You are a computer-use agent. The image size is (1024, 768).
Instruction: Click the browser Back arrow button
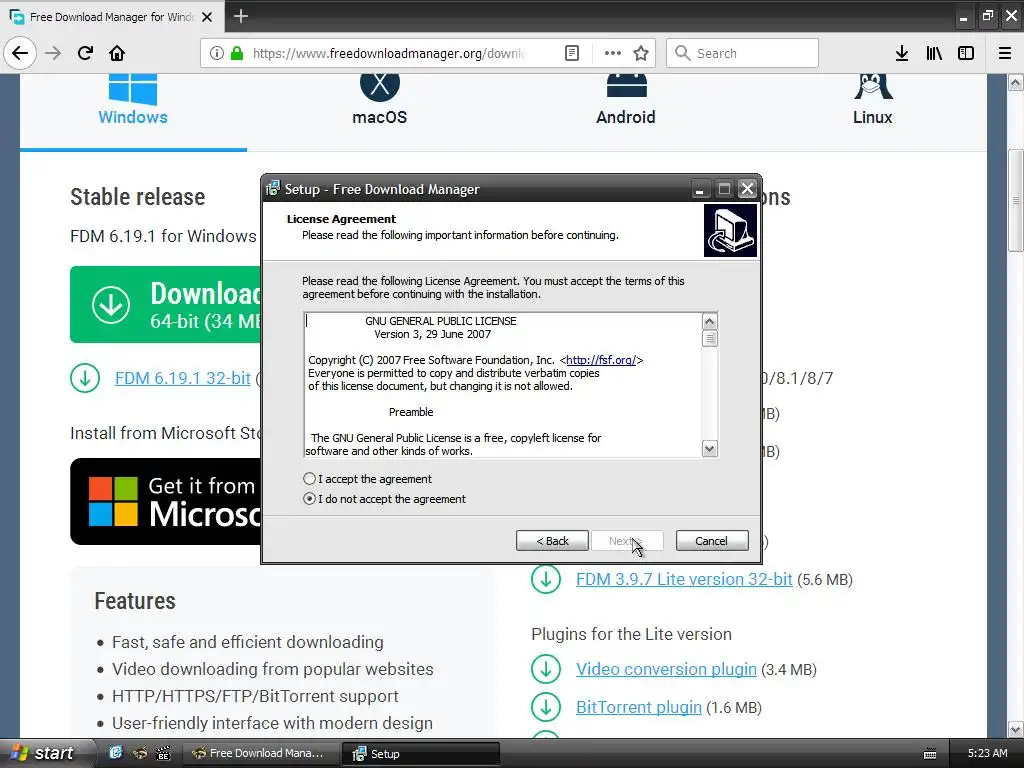pos(20,53)
